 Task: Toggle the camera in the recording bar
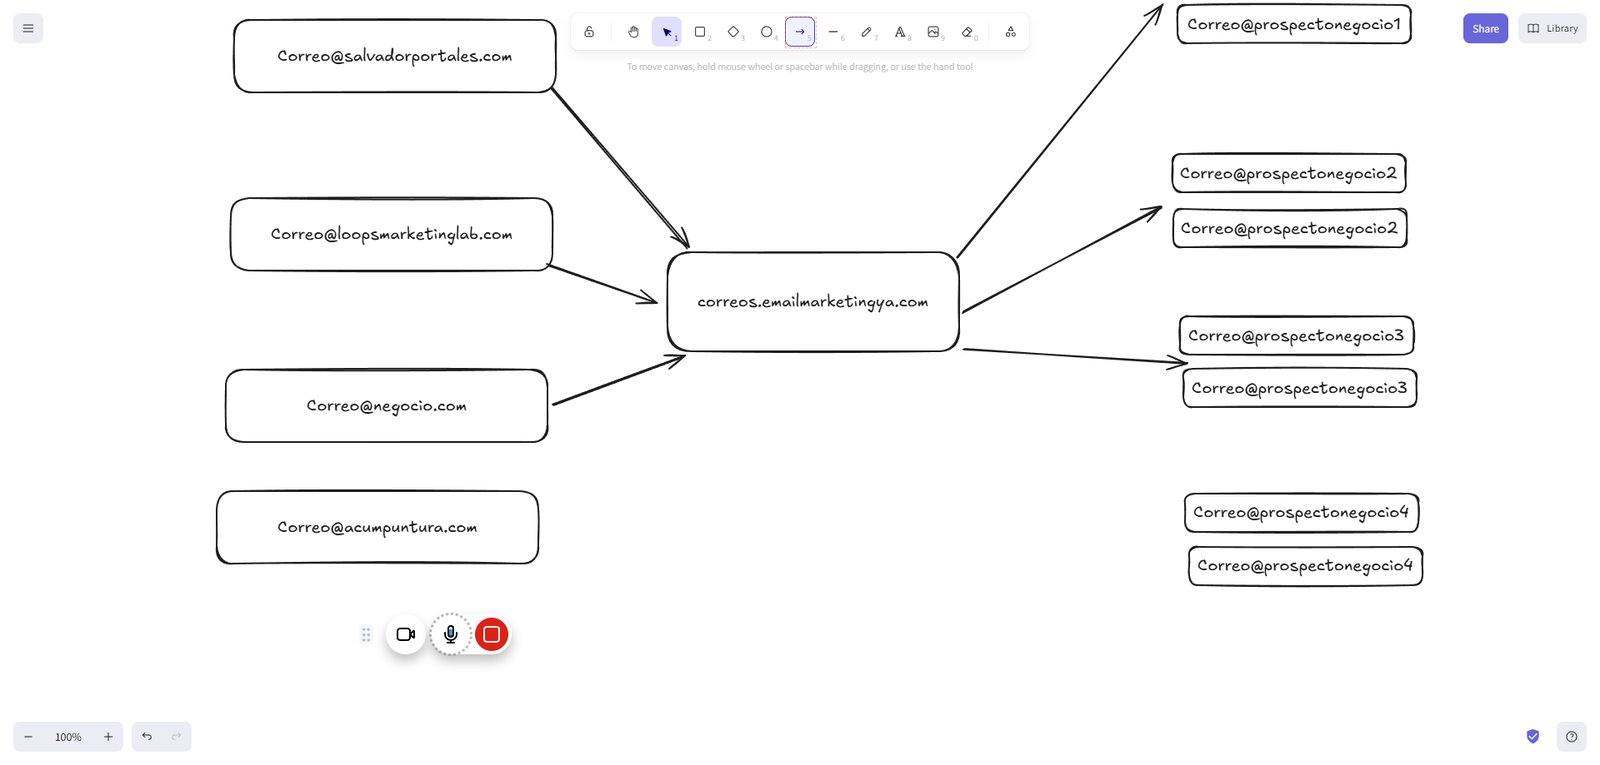(406, 634)
